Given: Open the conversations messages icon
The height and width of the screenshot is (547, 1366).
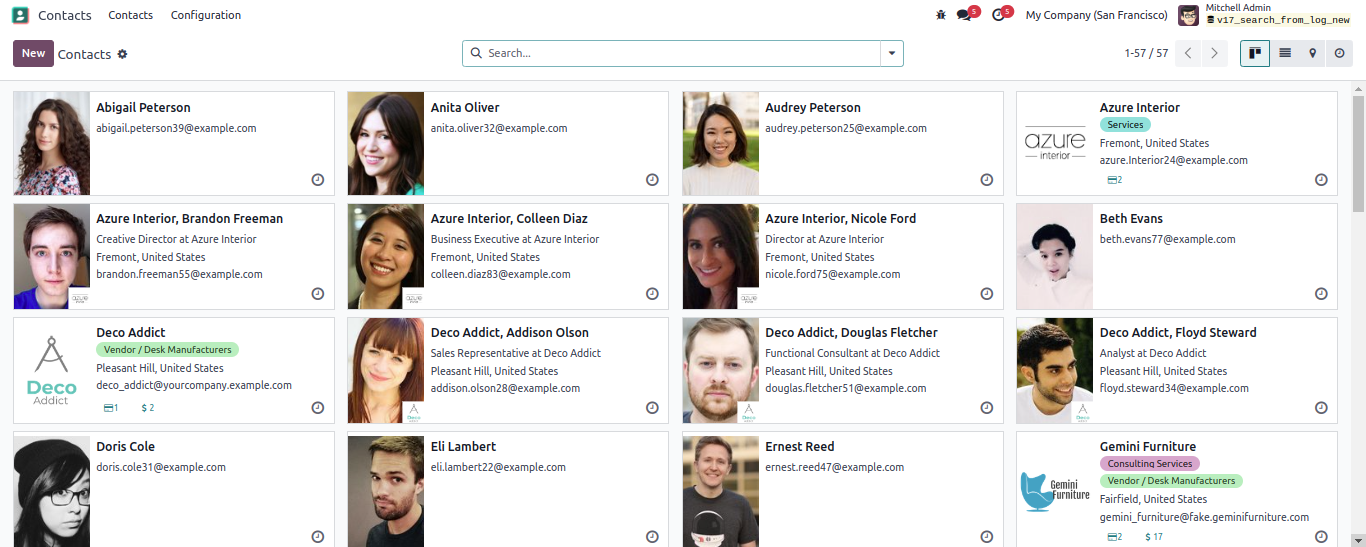Looking at the screenshot, I should (964, 15).
